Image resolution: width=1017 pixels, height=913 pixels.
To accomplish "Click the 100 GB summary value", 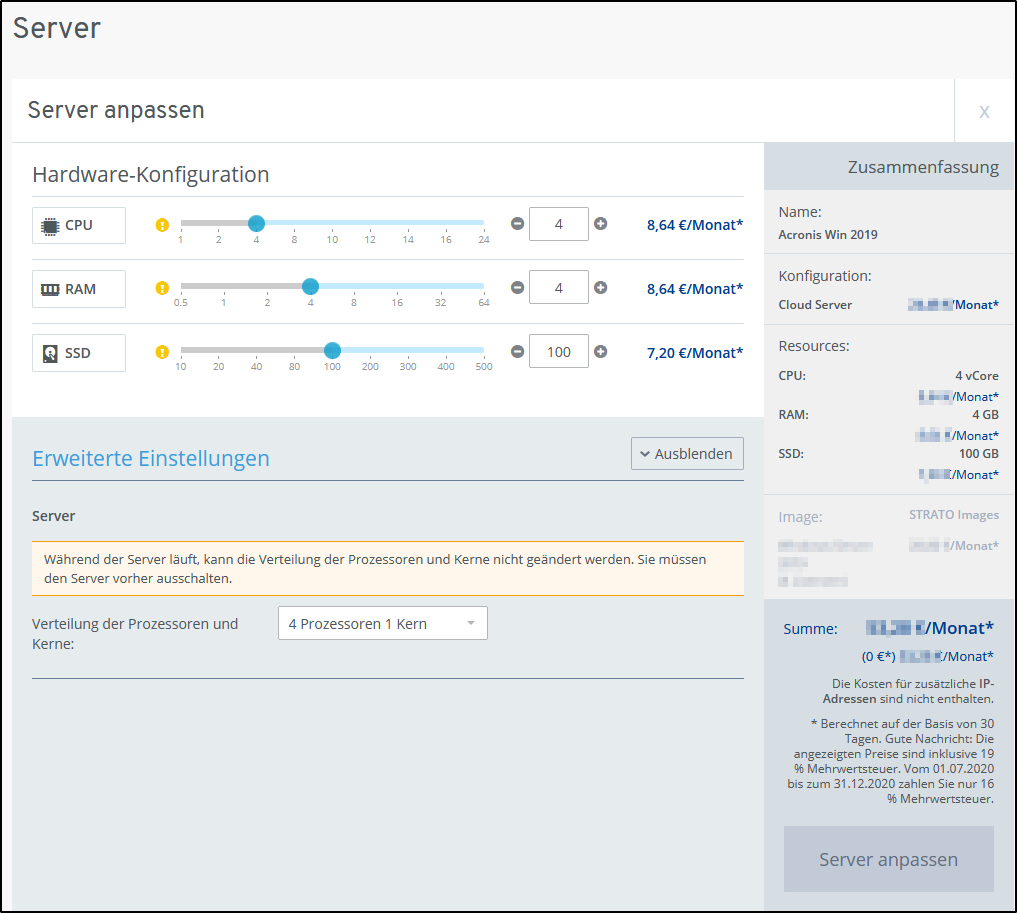I will [979, 454].
